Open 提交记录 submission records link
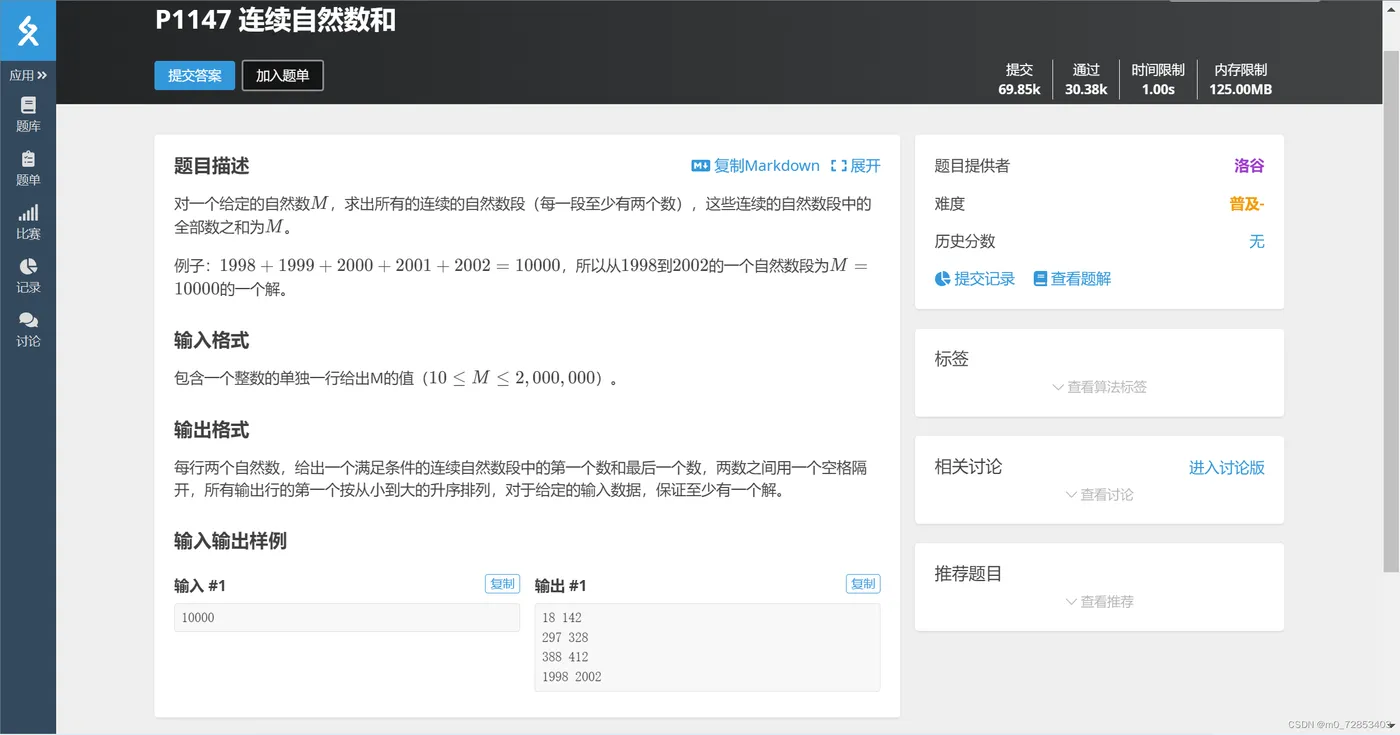The width and height of the screenshot is (1400, 735). click(975, 279)
